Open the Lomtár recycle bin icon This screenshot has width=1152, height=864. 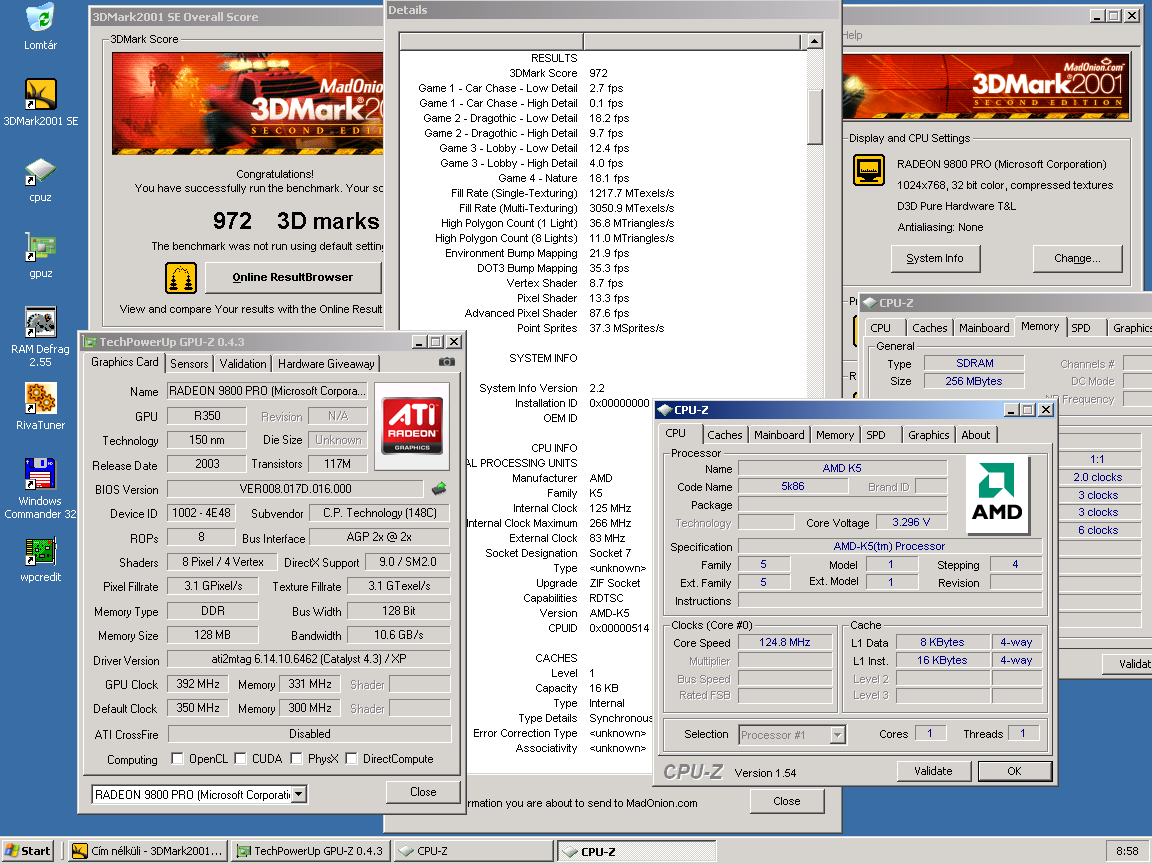[40, 27]
